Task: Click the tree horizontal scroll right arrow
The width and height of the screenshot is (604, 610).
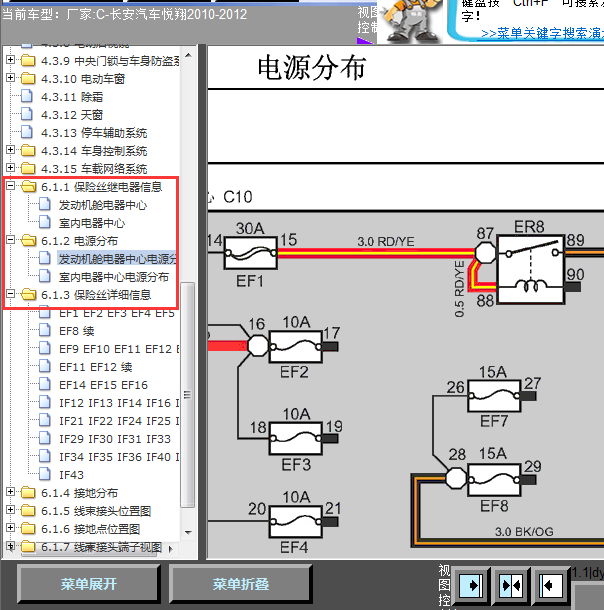Action: (170, 549)
